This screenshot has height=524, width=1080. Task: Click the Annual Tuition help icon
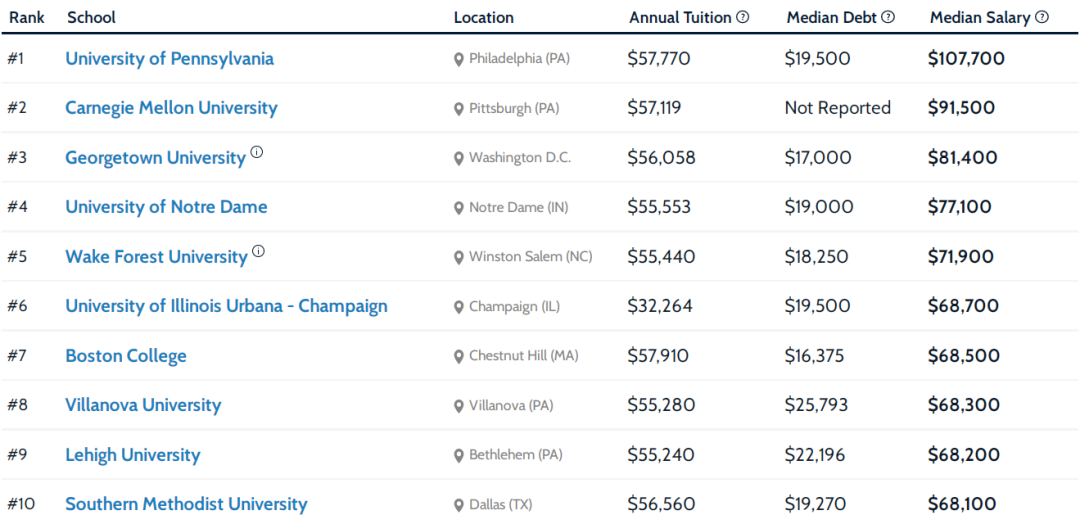click(743, 17)
